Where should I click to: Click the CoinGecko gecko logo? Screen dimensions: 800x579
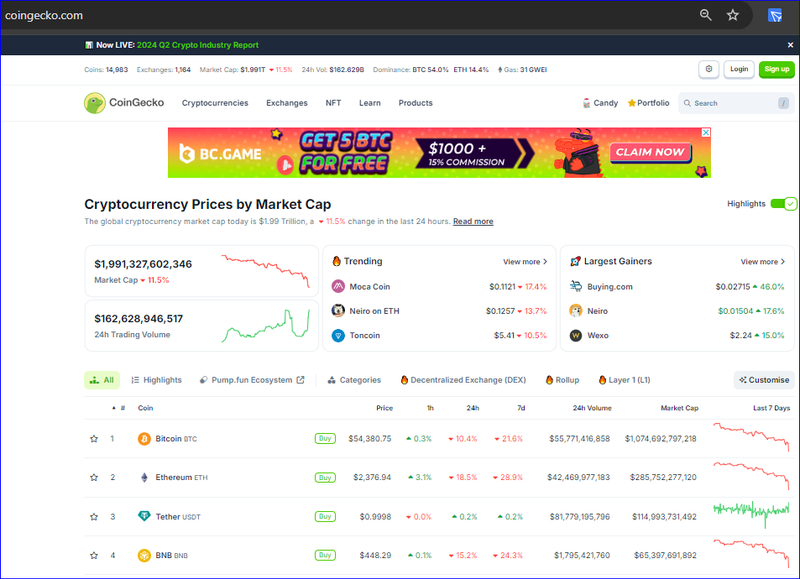pos(95,103)
